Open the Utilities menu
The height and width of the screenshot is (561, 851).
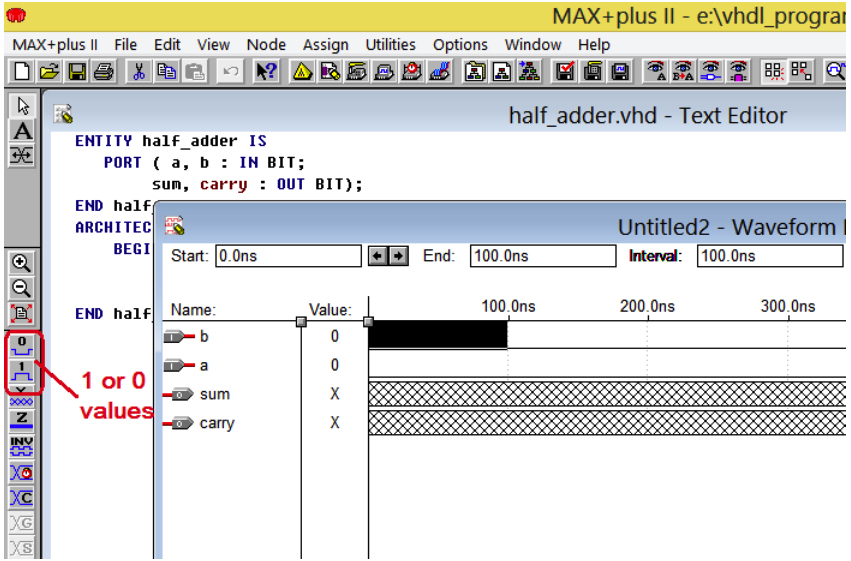[x=390, y=44]
